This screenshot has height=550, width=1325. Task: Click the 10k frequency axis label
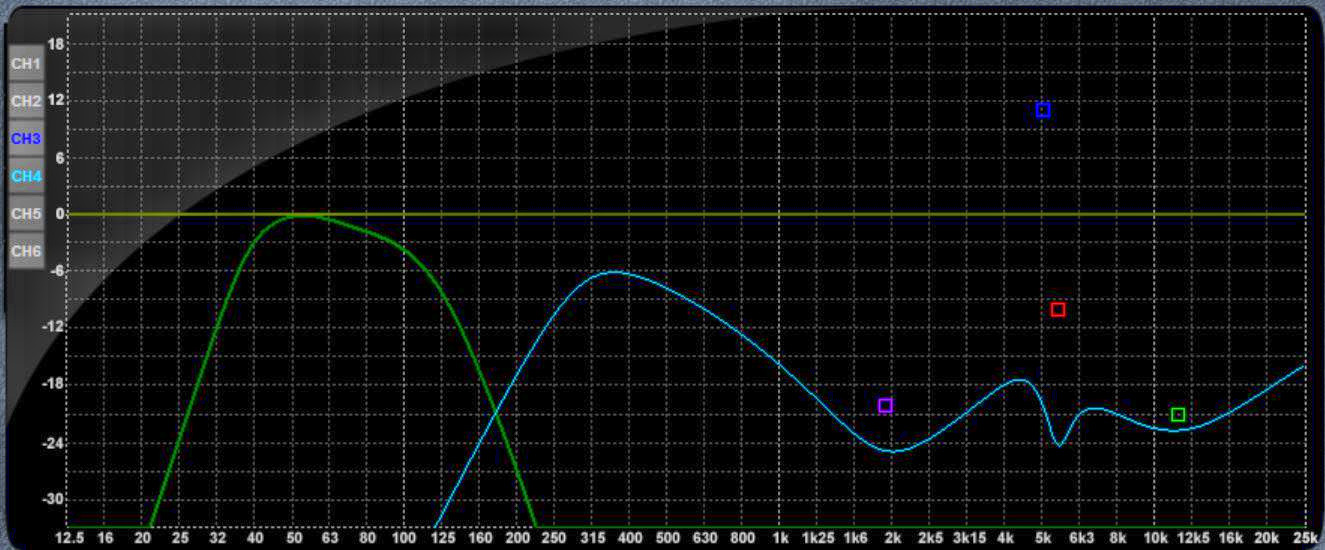point(1156,538)
